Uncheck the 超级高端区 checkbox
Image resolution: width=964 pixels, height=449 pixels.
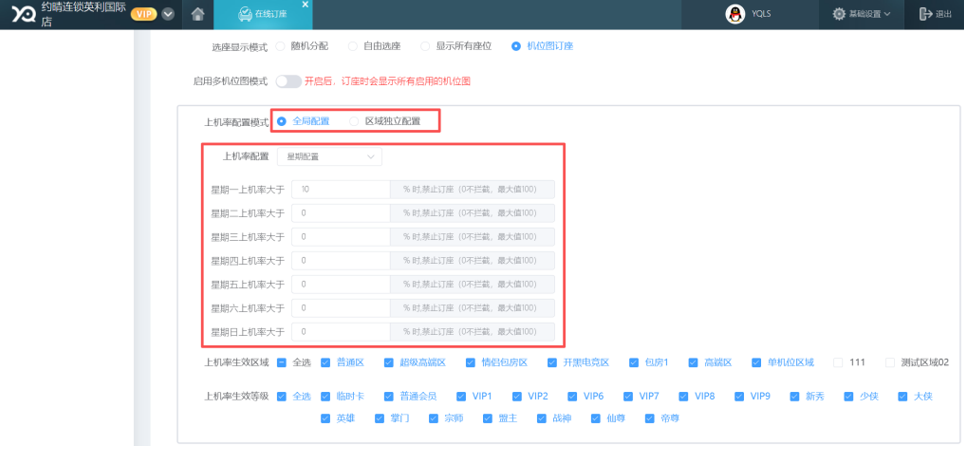tap(389, 362)
